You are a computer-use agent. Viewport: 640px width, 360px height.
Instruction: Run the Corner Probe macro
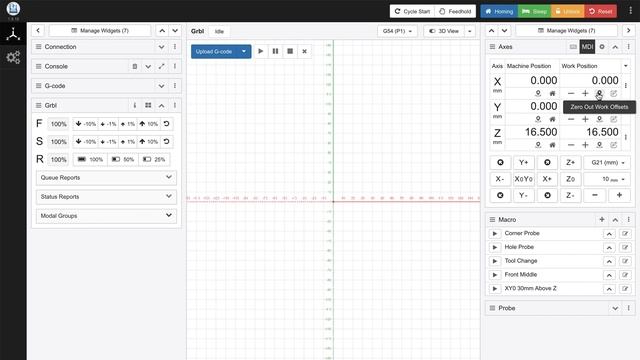pos(495,233)
